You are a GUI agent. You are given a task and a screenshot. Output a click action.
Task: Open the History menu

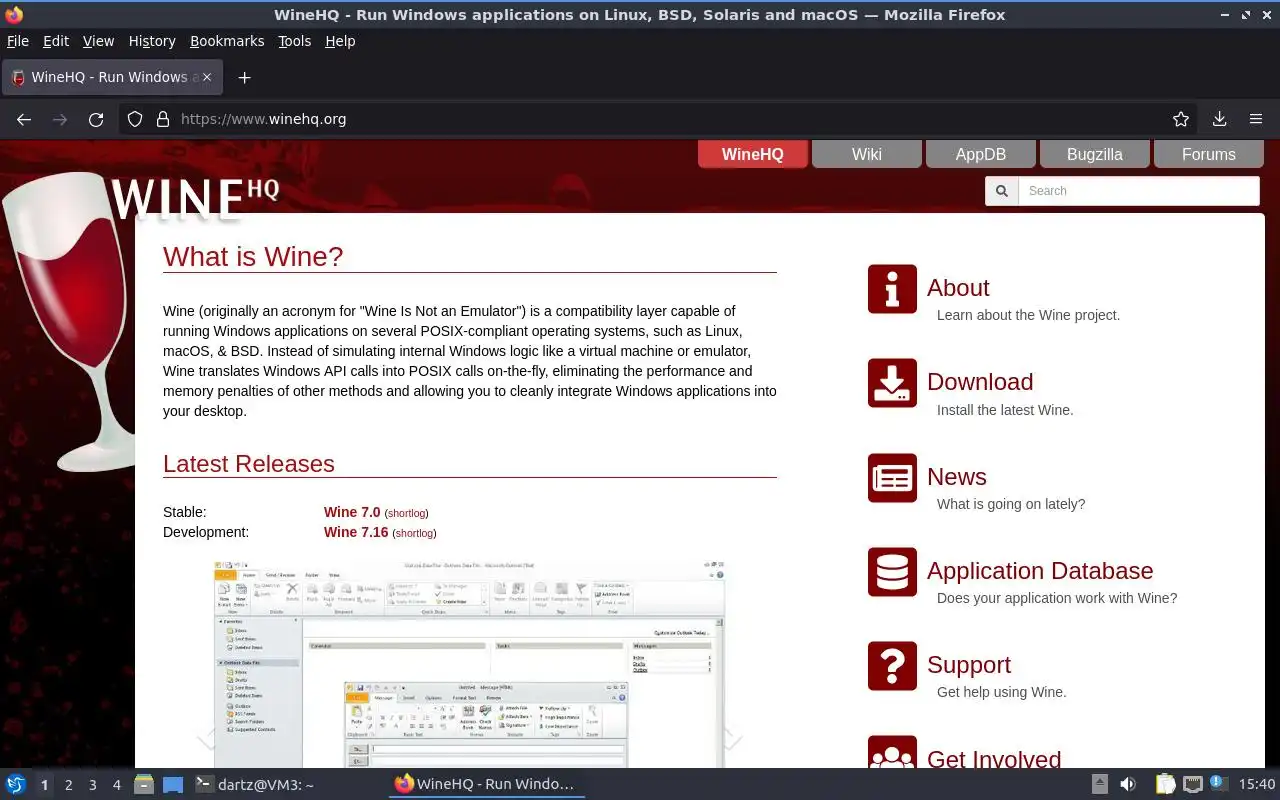coord(152,41)
